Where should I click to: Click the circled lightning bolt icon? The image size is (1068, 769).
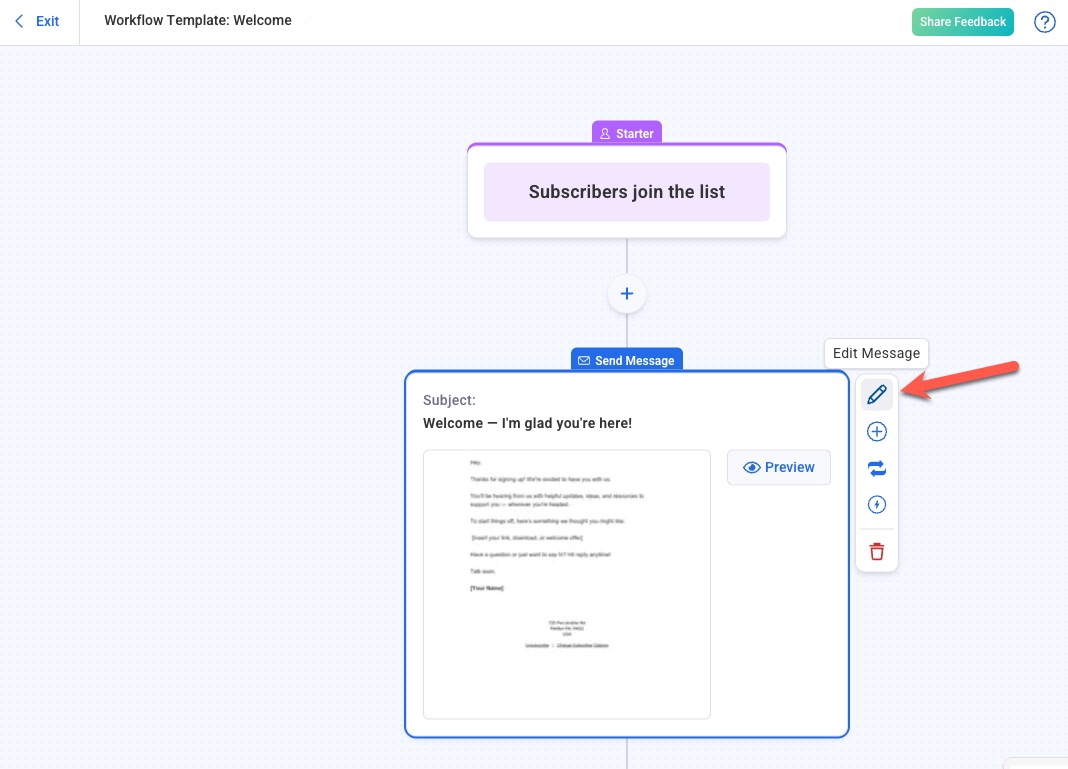[877, 505]
